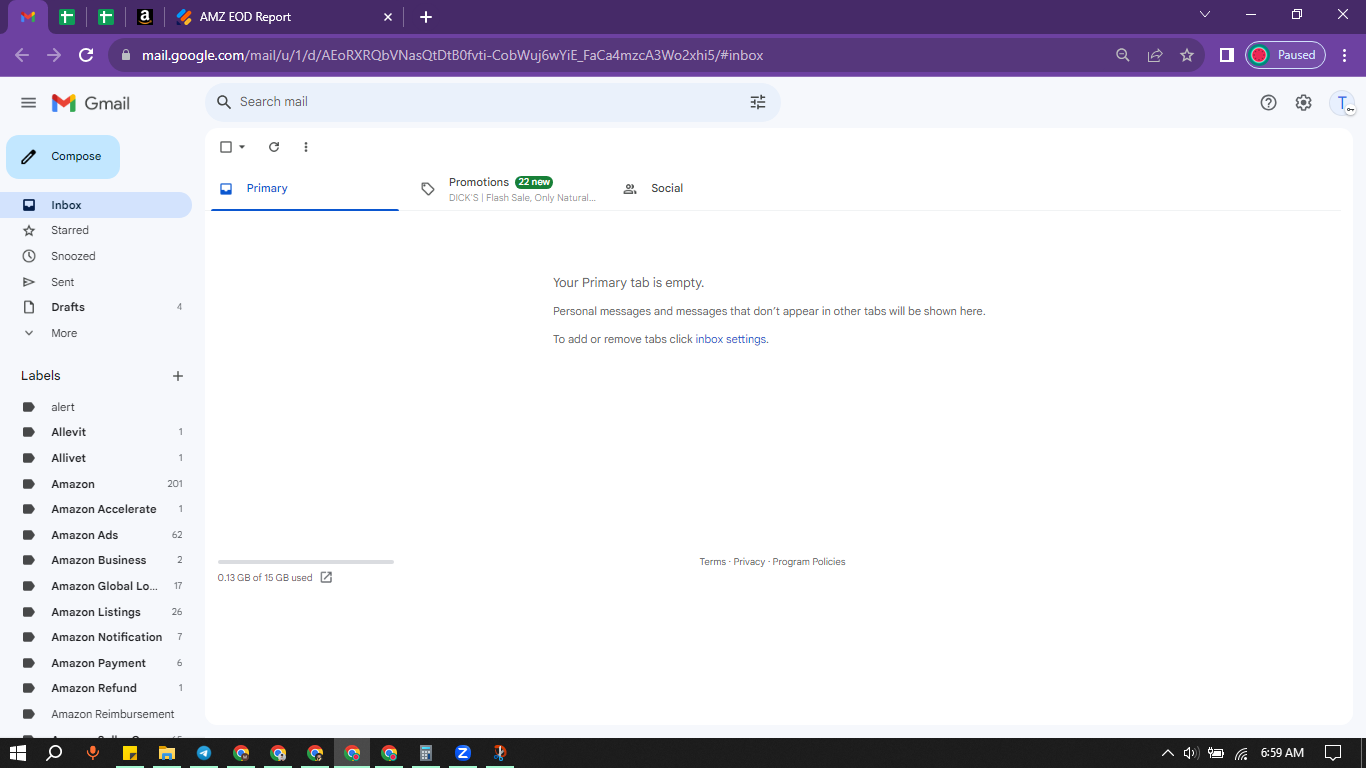Open Gmail Support help icon
Viewport: 1366px width, 768px height.
(1268, 102)
